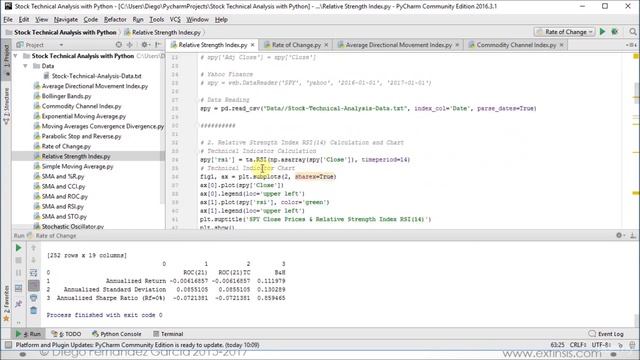The height and width of the screenshot is (360, 640).
Task: Collapse all in Project panel
Action: pos(130,45)
